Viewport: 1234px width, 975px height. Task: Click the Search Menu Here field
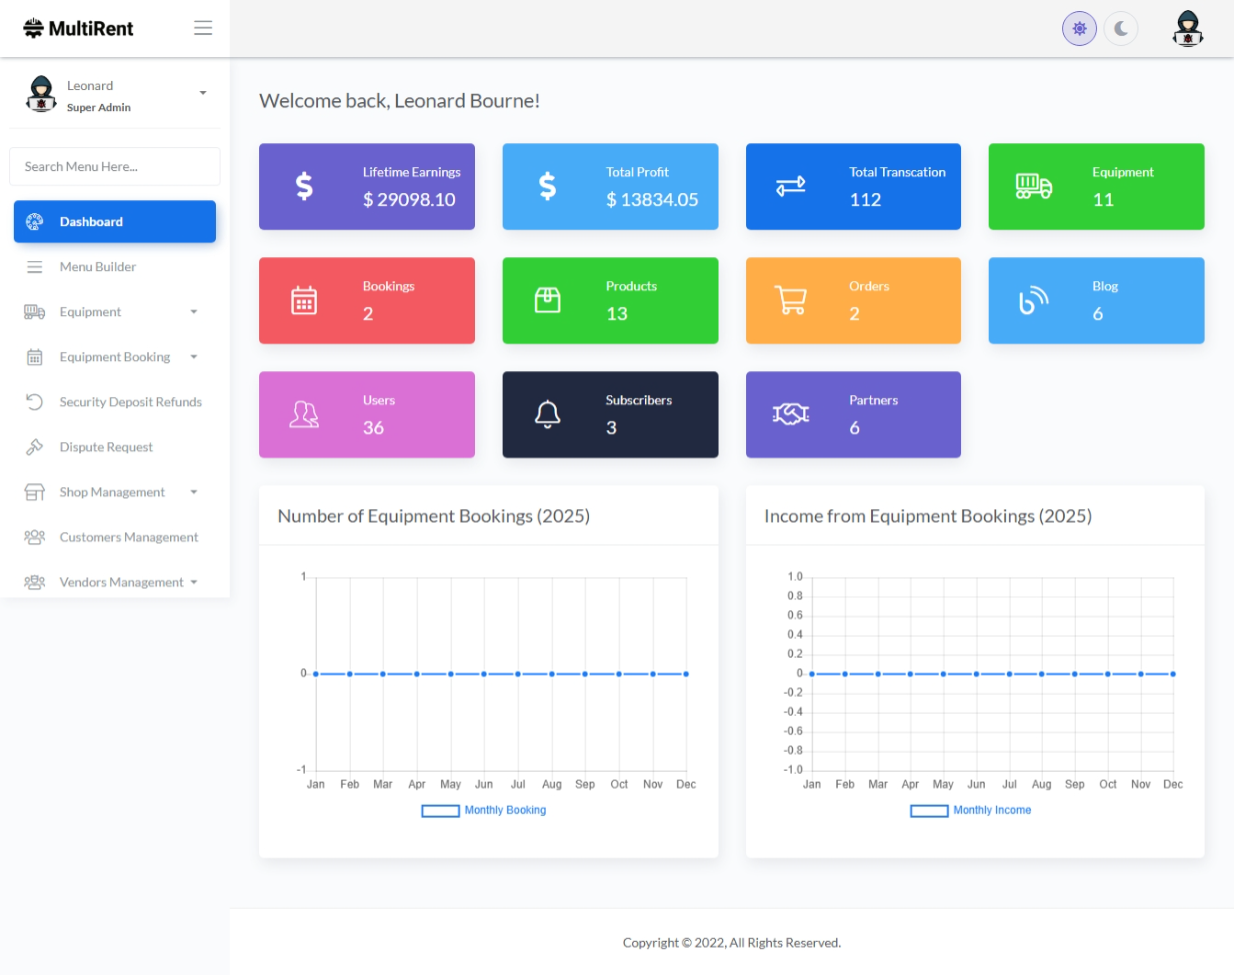tap(115, 167)
